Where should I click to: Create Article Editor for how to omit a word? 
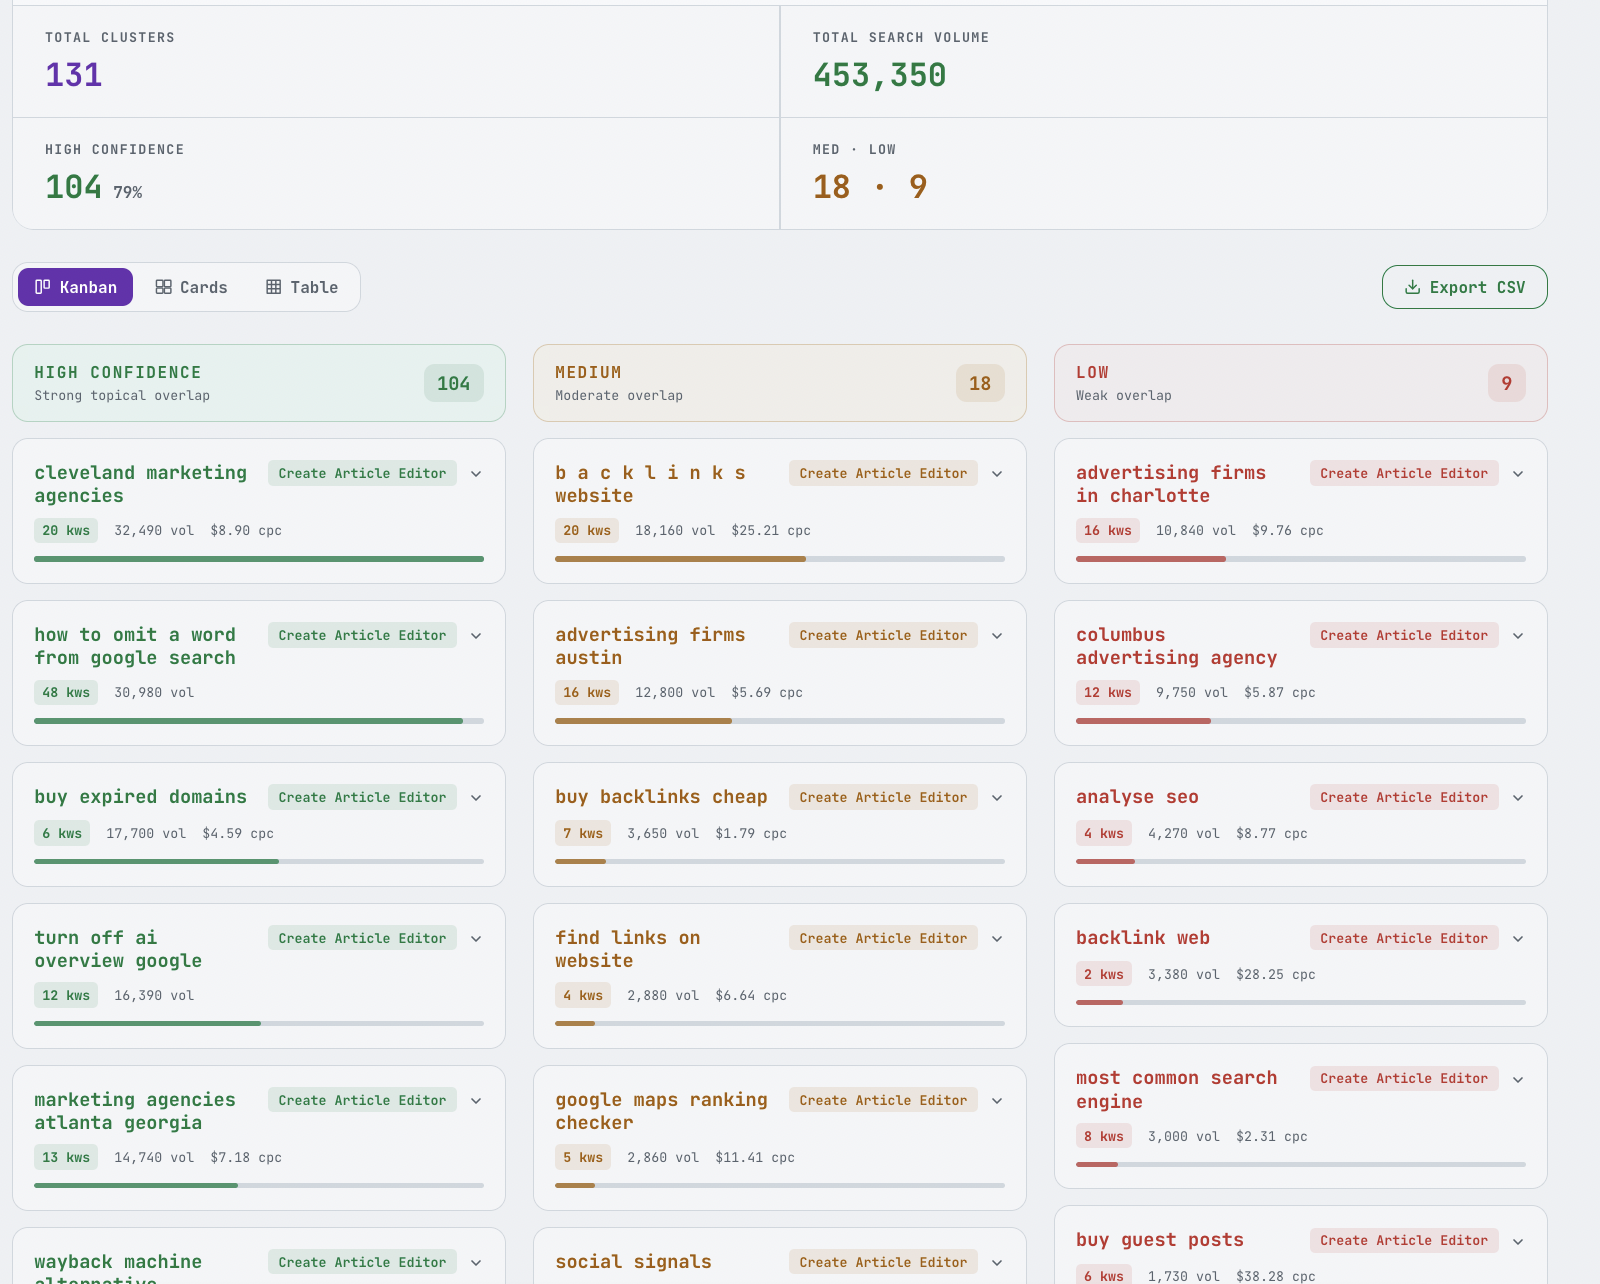tap(362, 635)
